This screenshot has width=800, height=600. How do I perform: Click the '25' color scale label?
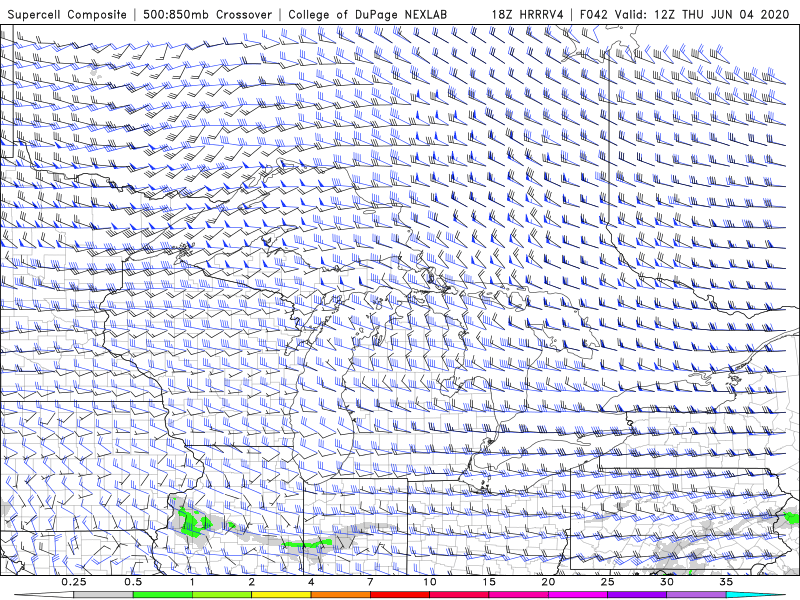click(x=608, y=582)
